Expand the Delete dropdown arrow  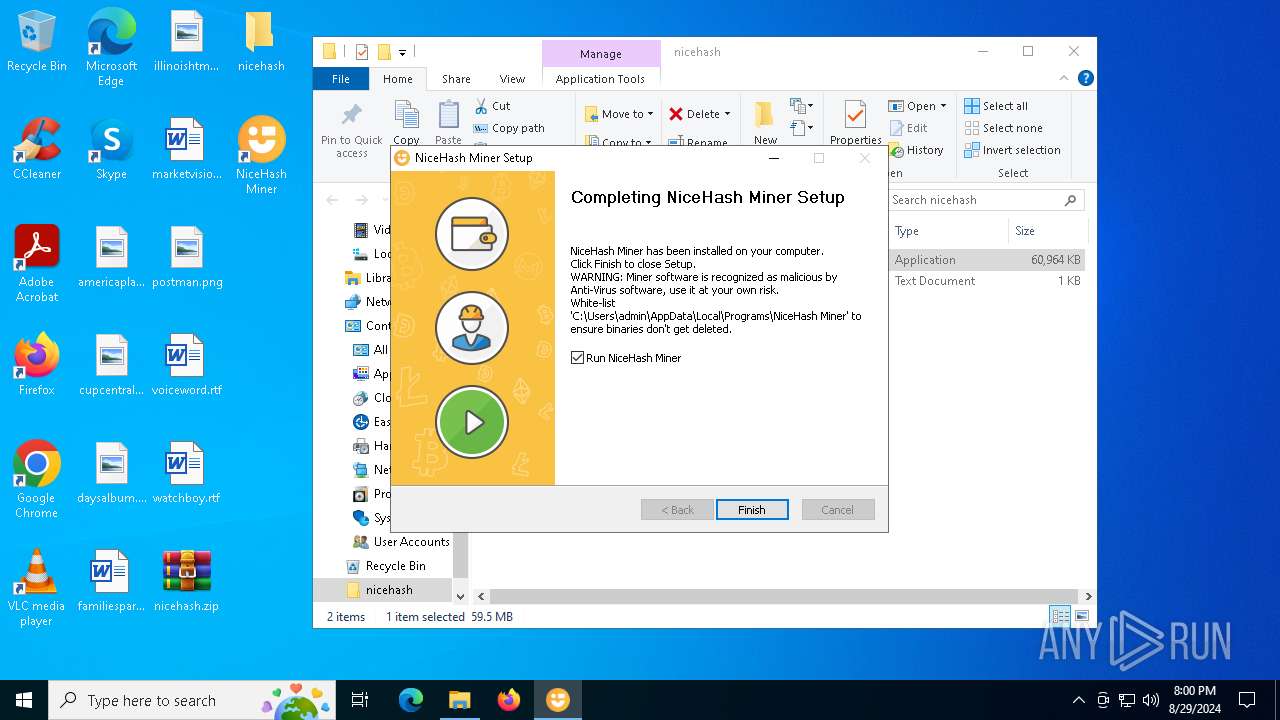pyautogui.click(x=727, y=114)
